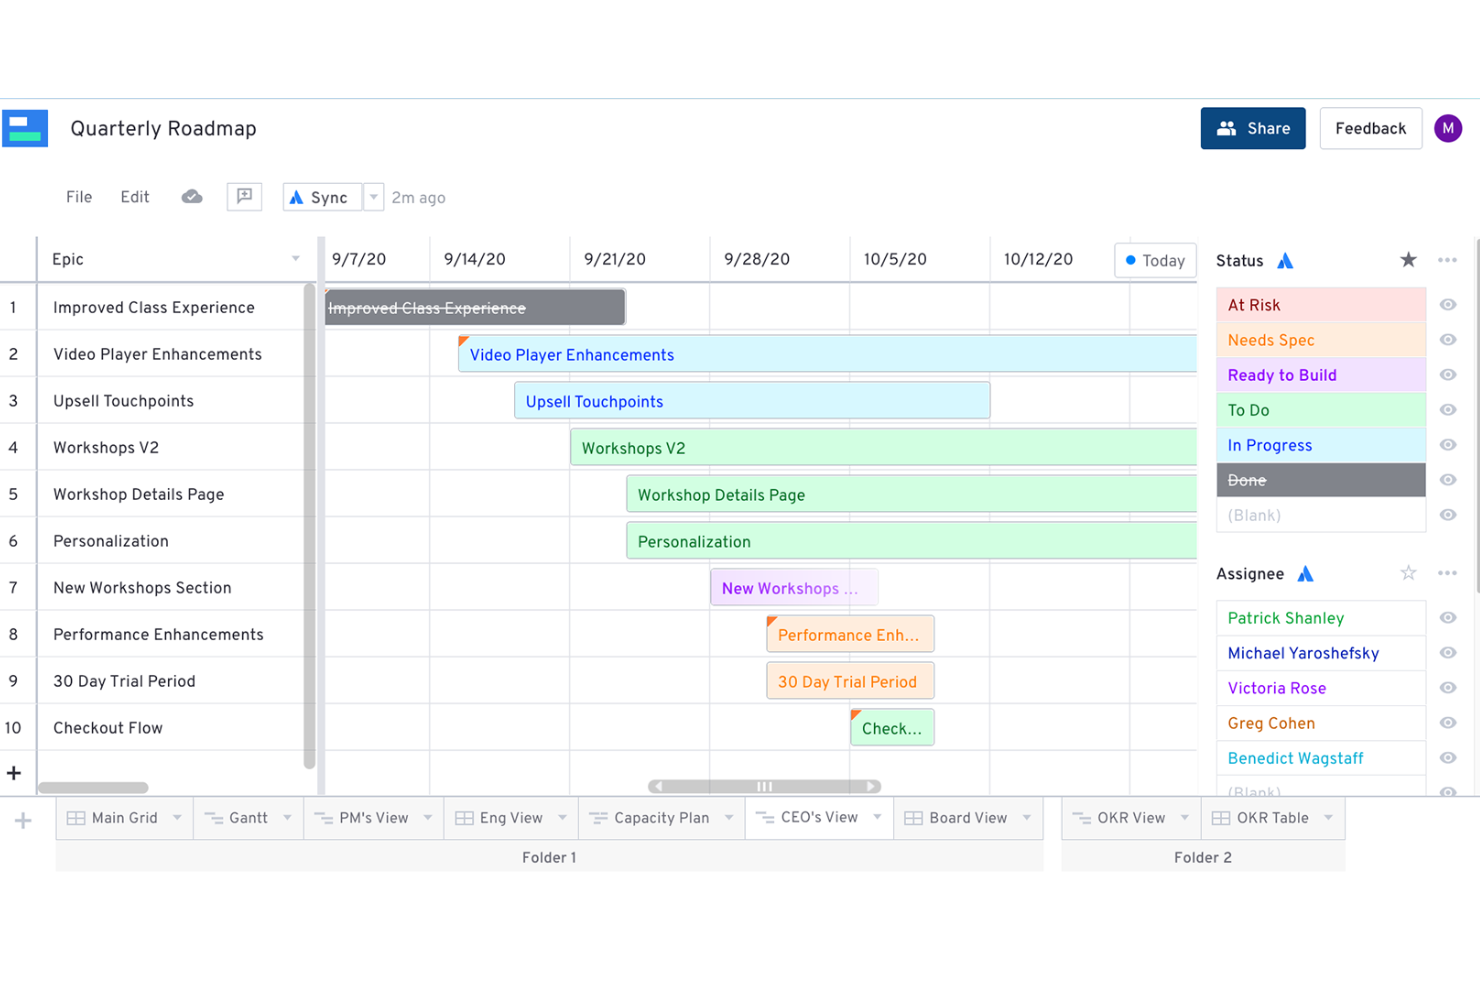Open the comments icon in toolbar
The image size is (1480, 987).
point(244,197)
